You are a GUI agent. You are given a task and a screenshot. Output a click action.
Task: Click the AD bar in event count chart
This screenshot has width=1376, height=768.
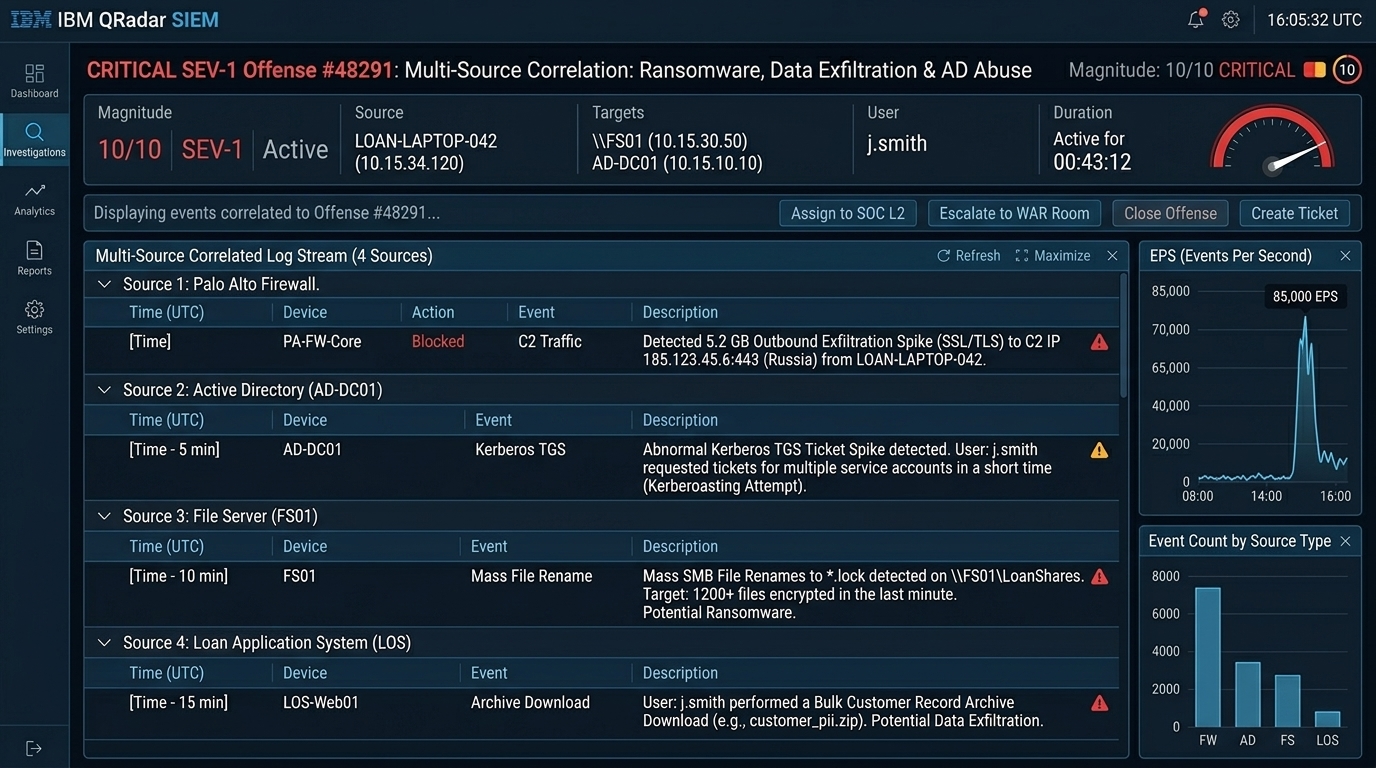pyautogui.click(x=1247, y=694)
